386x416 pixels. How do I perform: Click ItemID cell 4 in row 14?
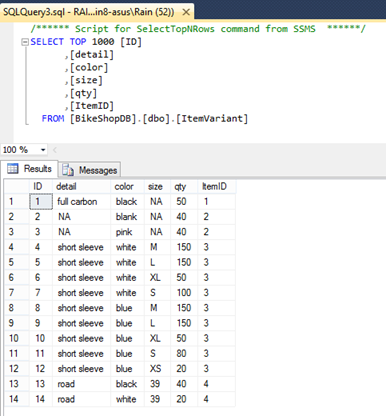pyautogui.click(x=217, y=399)
